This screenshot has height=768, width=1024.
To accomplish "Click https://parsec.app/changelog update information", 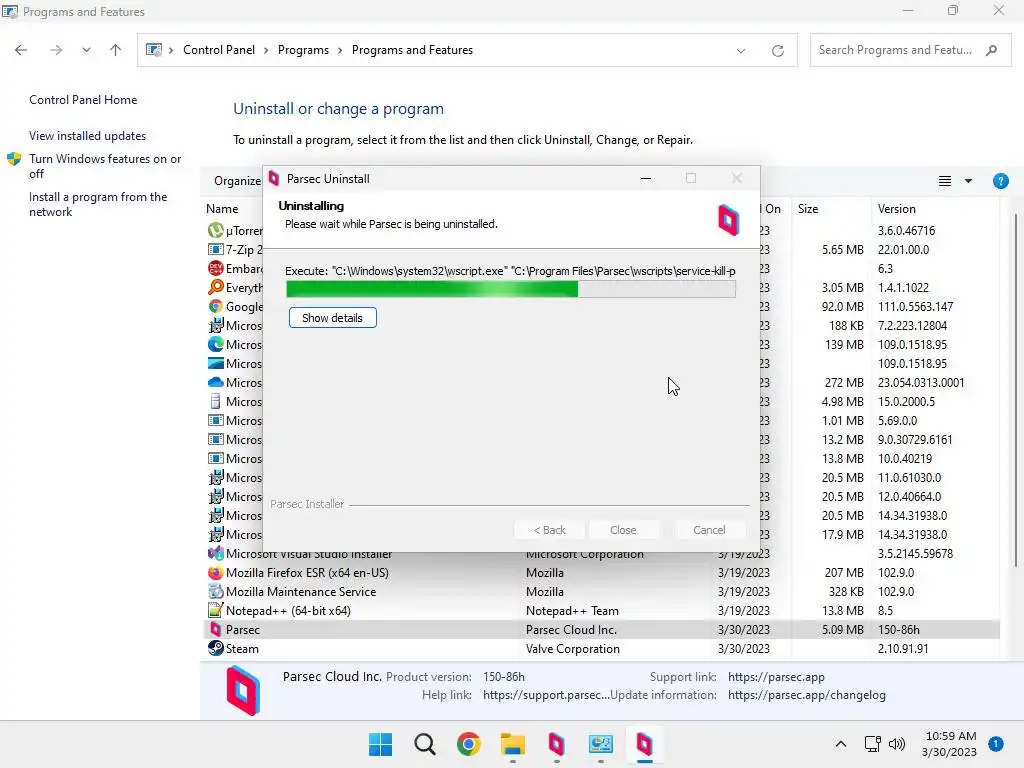I will click(x=807, y=696).
